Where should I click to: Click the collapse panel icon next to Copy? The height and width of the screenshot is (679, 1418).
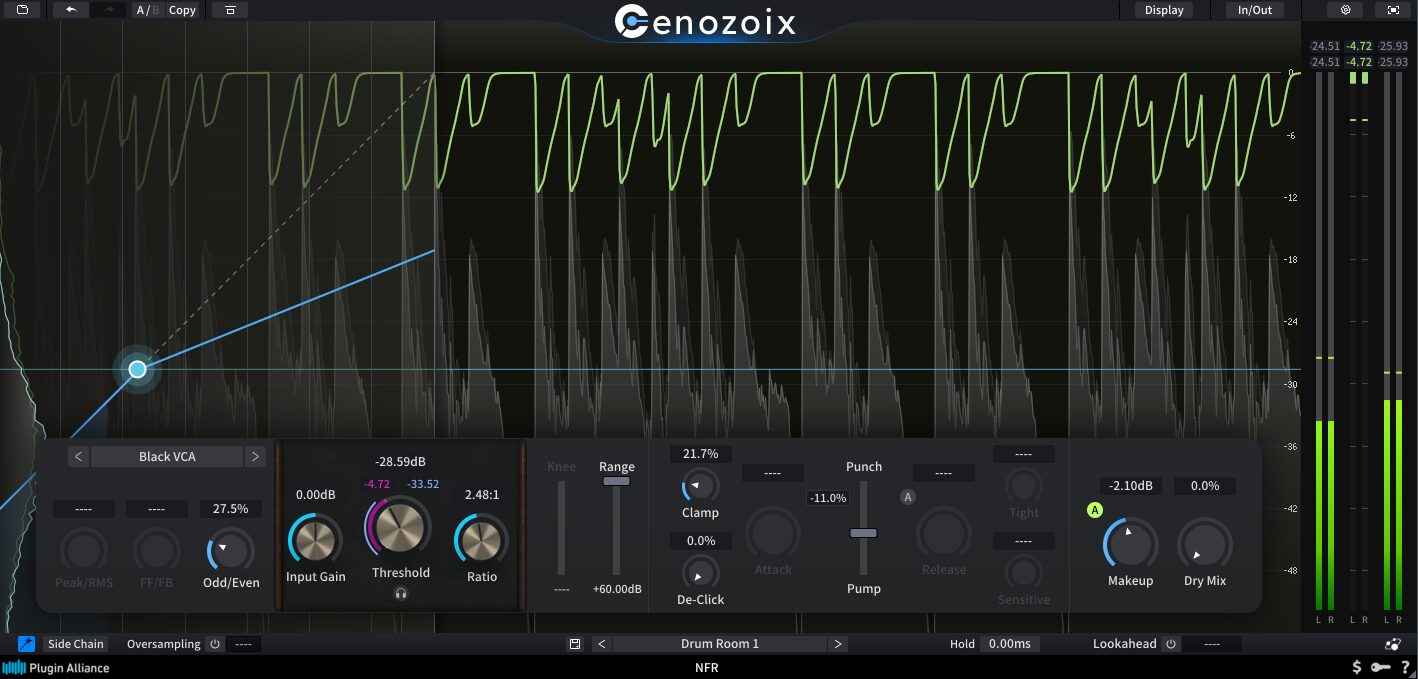[230, 10]
